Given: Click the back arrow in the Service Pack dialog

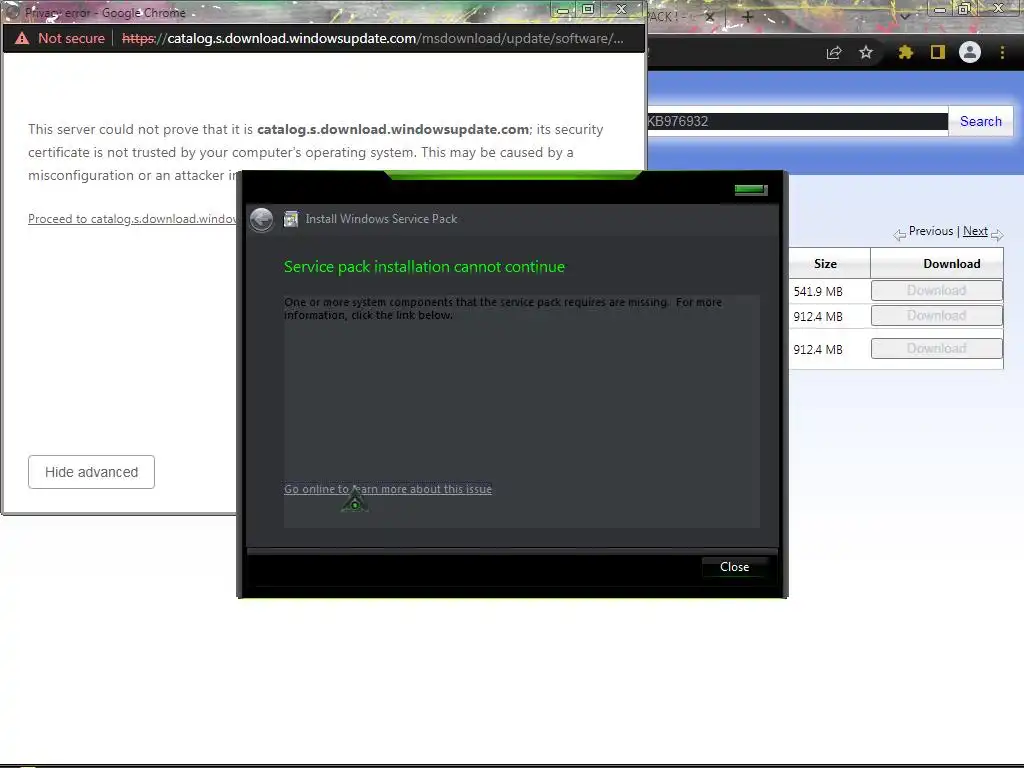Looking at the screenshot, I should click(x=261, y=219).
